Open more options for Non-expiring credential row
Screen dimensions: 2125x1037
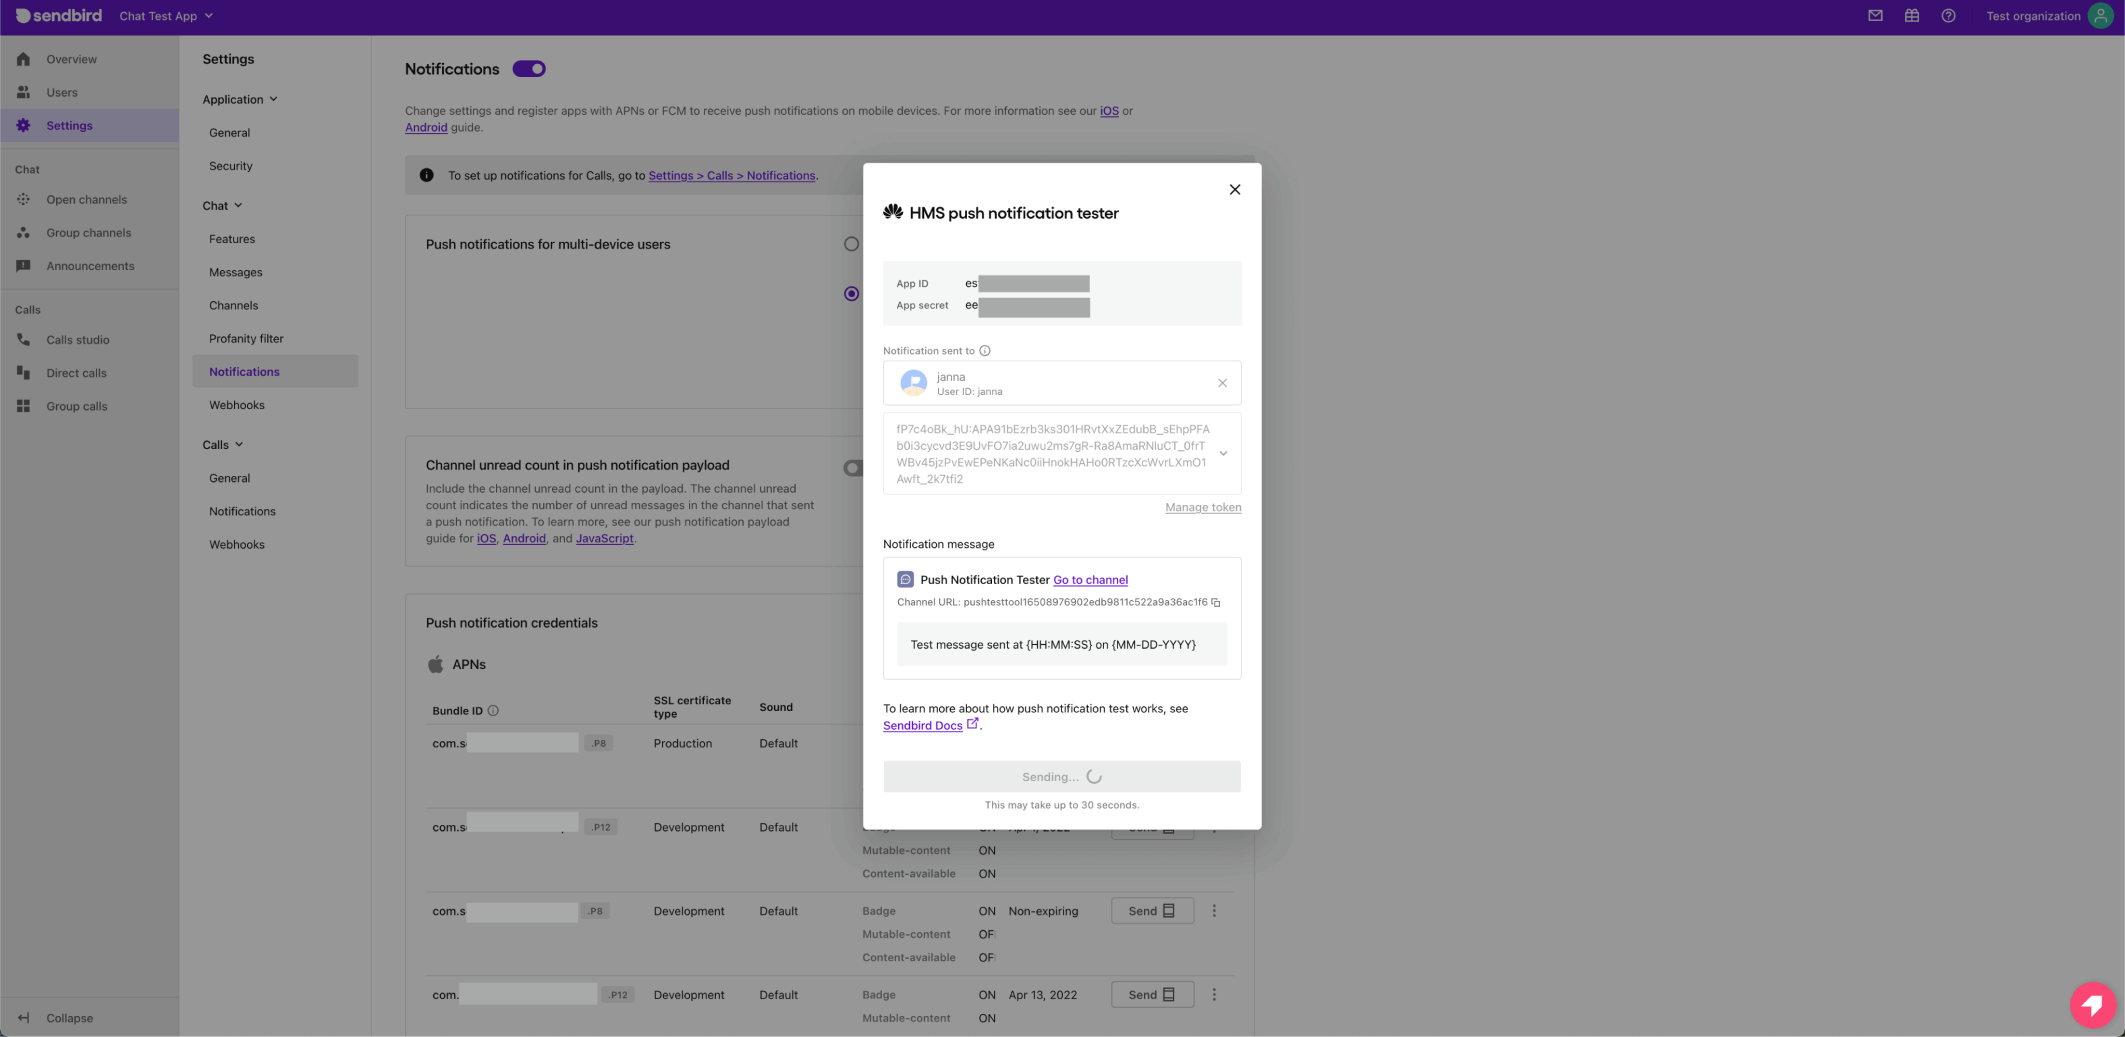tap(1214, 911)
